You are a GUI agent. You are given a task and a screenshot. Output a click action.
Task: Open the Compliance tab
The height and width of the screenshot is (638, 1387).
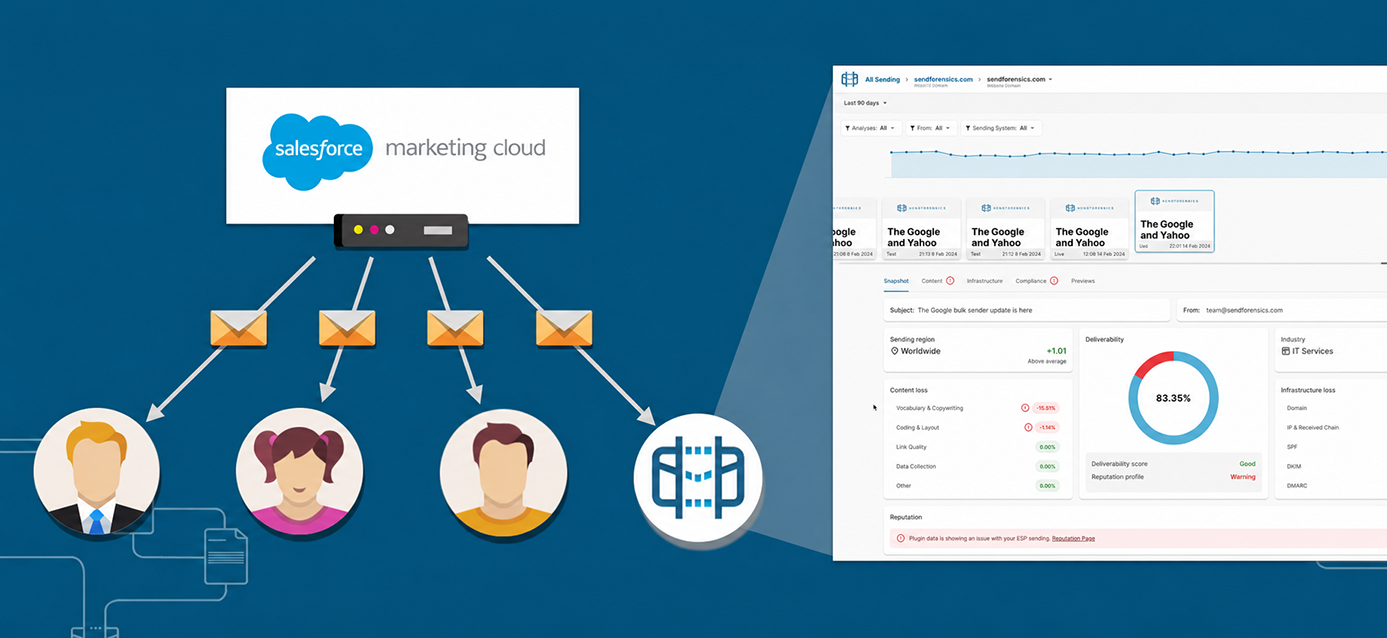tap(1031, 281)
